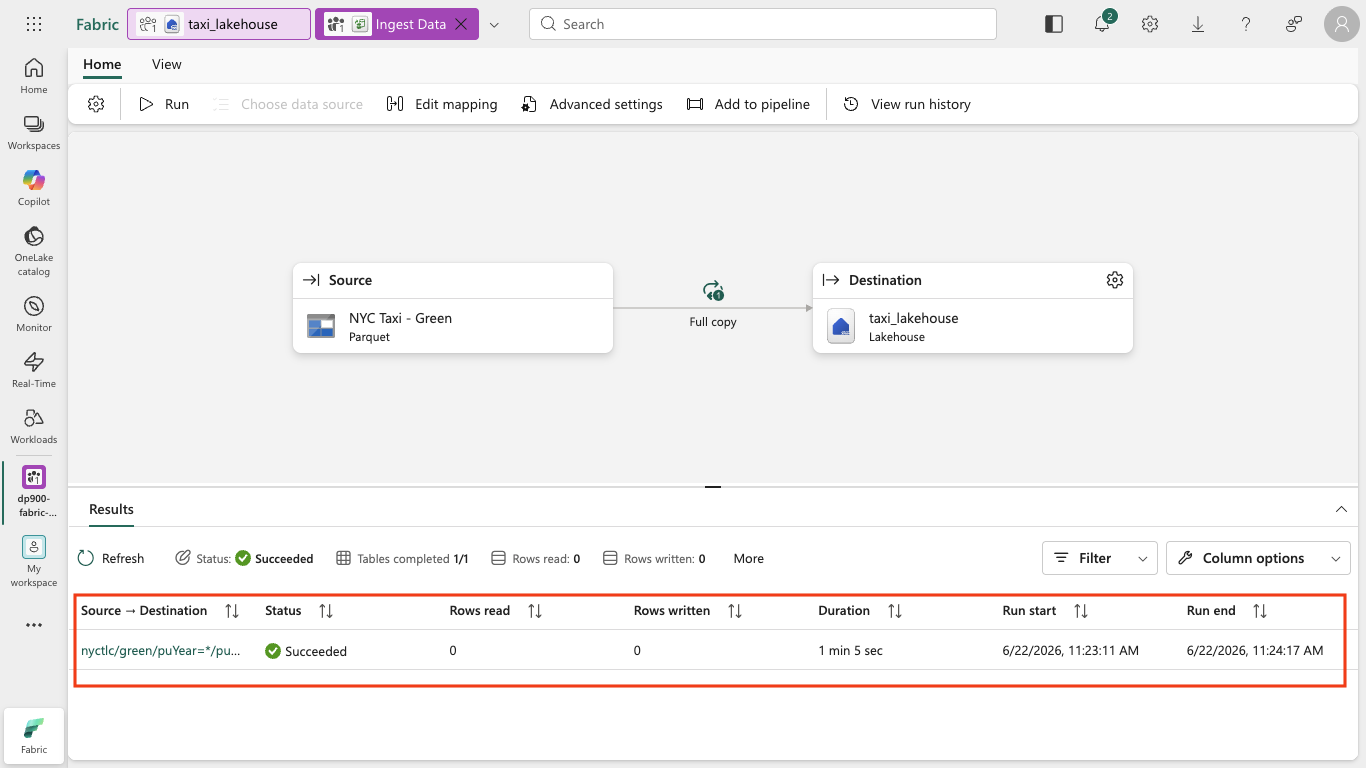Click the Succeeded status in table row
1366x768 pixels.
coord(306,651)
